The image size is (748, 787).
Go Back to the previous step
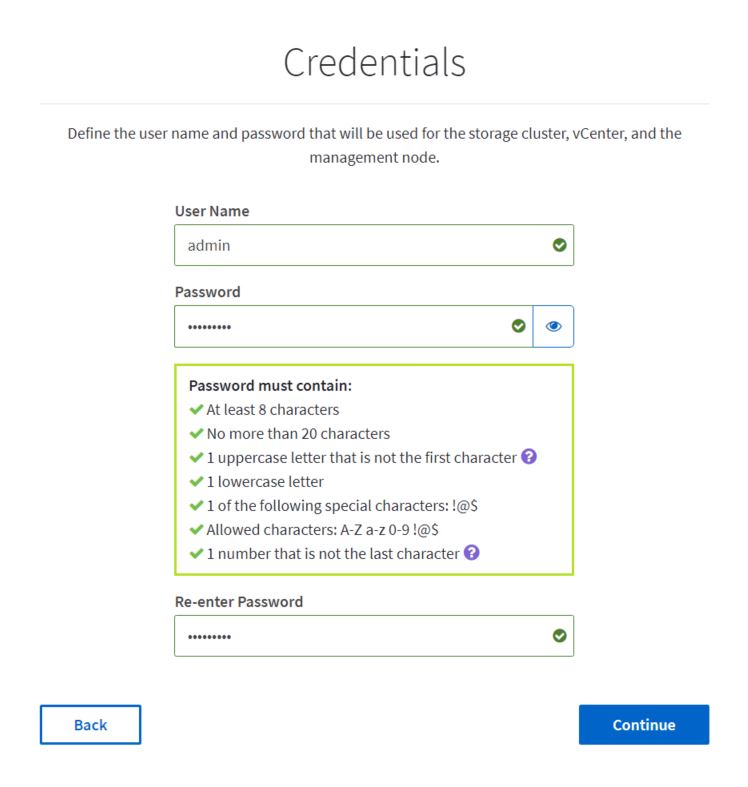90,725
